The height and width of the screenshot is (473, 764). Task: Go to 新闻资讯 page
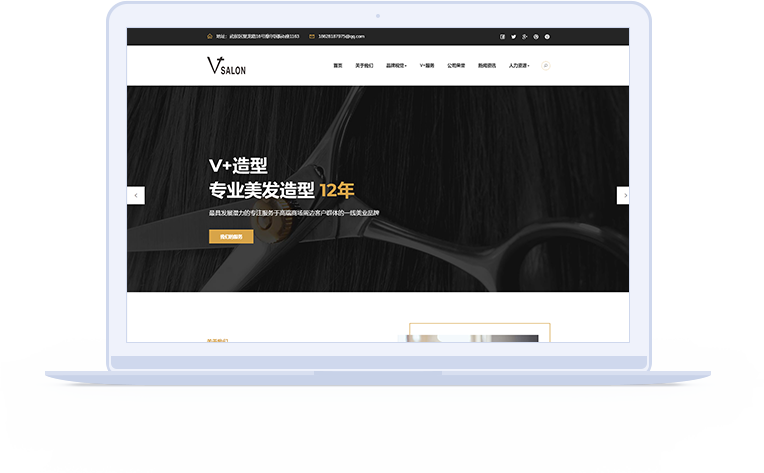(x=487, y=66)
